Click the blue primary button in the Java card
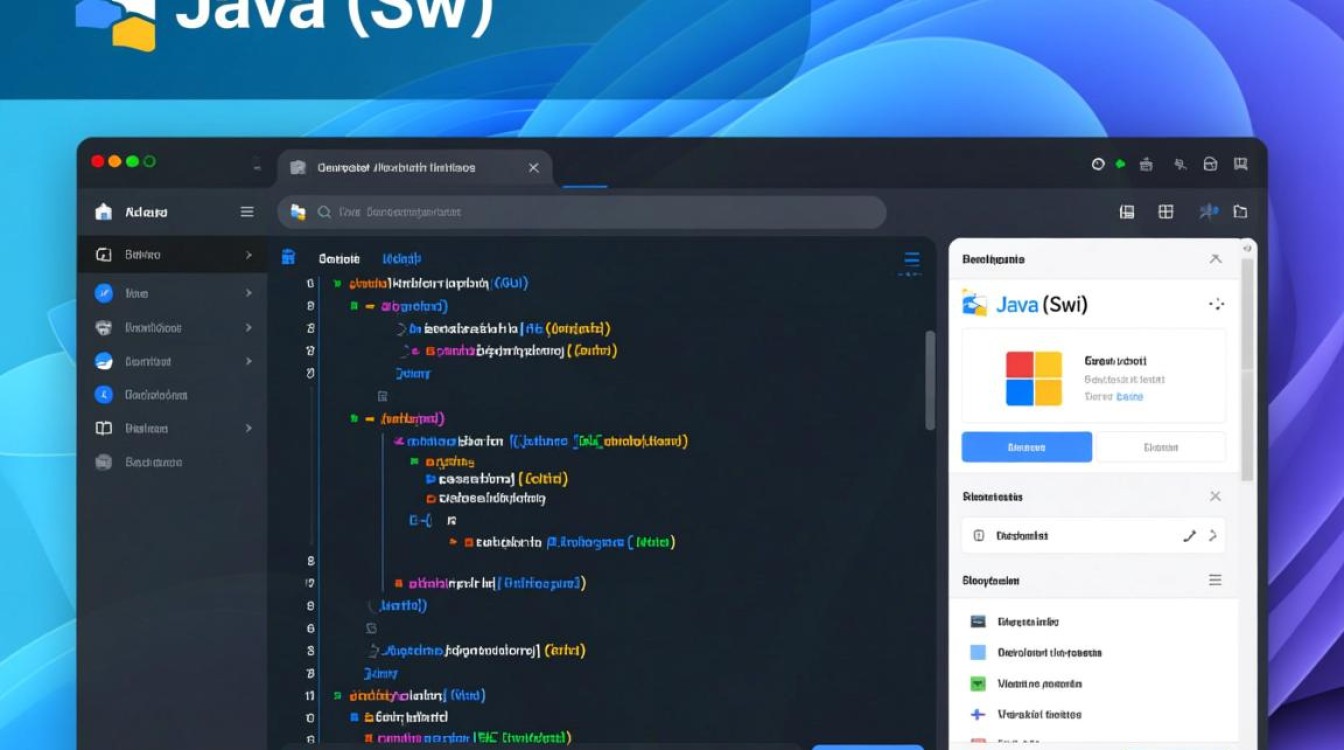 (x=1026, y=447)
